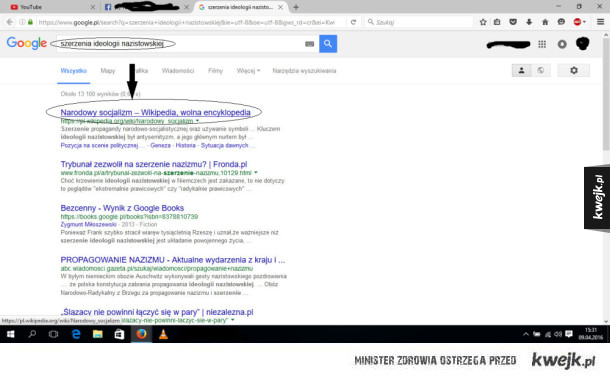Click the site identity padlock icon
Viewport: 610px width, 379px height.
coord(30,22)
